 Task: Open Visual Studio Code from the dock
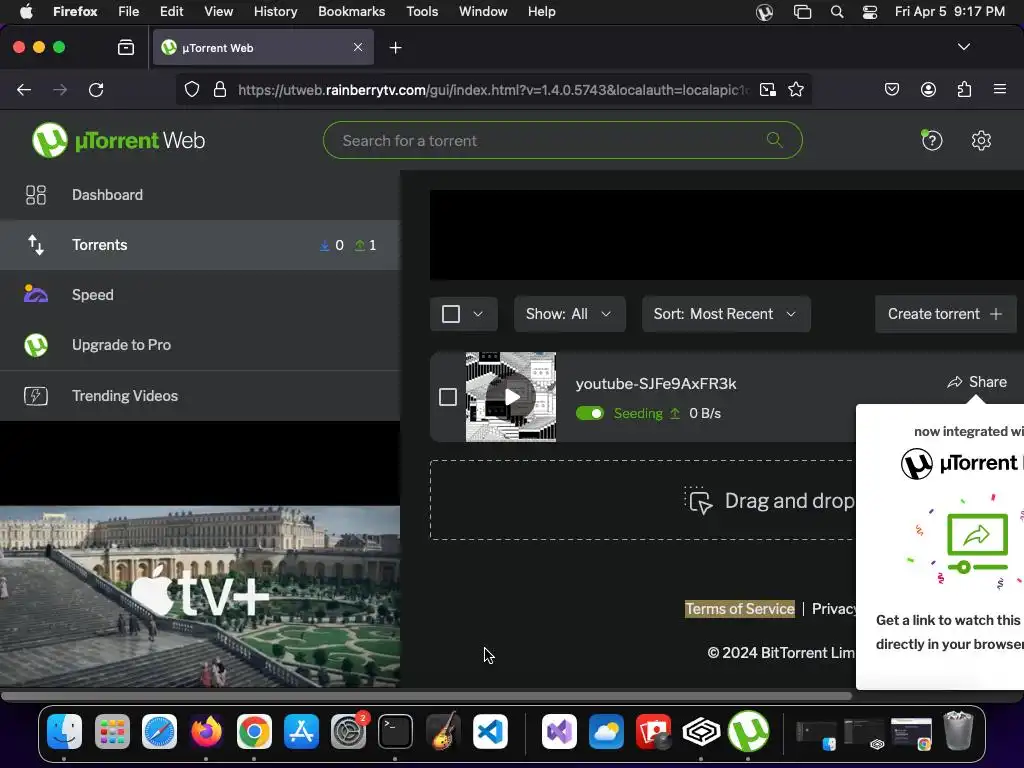pyautogui.click(x=490, y=731)
